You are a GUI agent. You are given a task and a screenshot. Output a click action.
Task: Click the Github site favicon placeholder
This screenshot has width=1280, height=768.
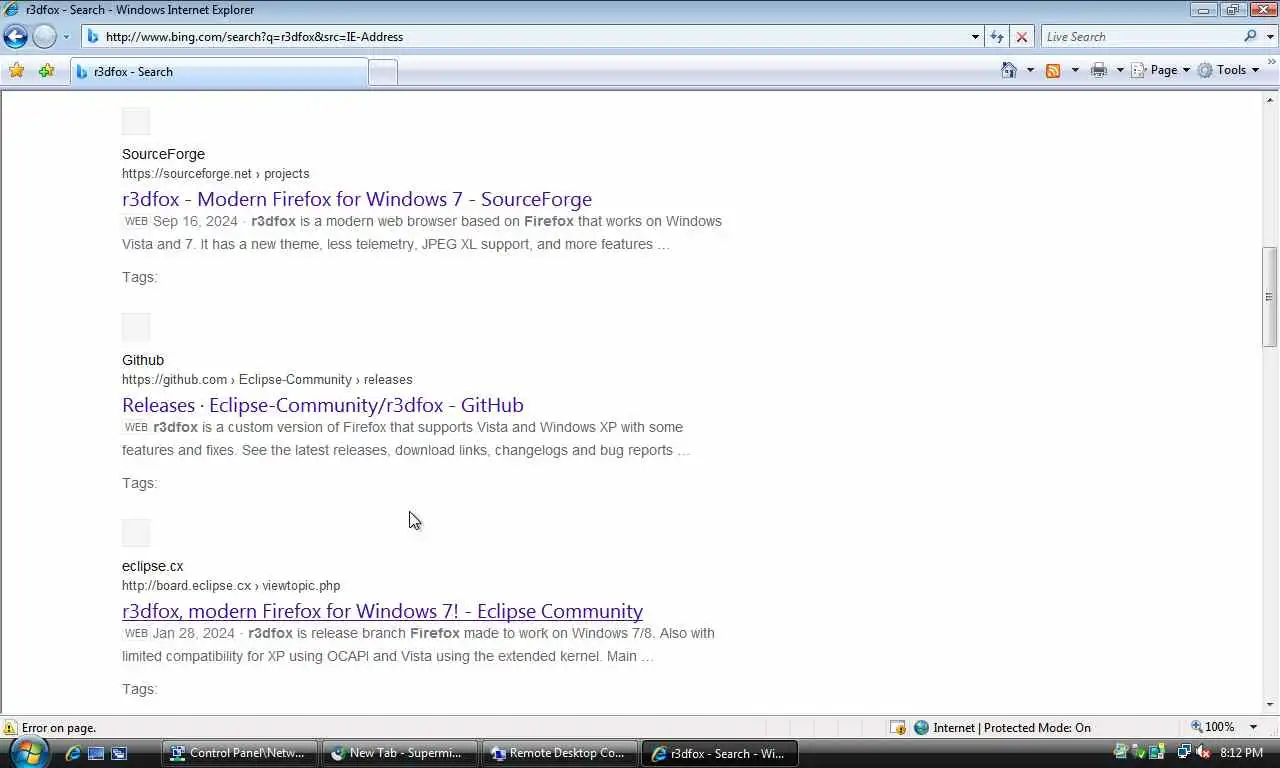click(136, 327)
